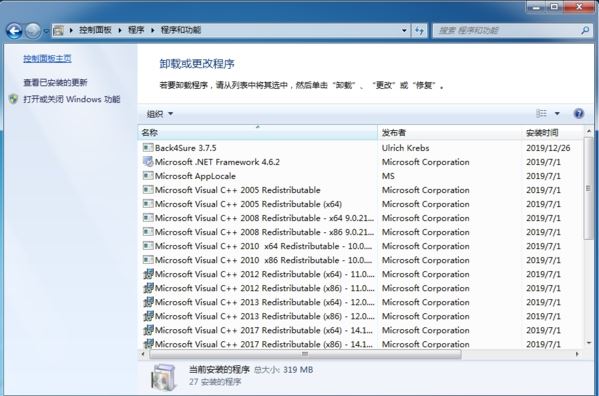Screen dimensions: 599x396
Task: Maximize the Programs and Features window
Action: [x=554, y=6]
